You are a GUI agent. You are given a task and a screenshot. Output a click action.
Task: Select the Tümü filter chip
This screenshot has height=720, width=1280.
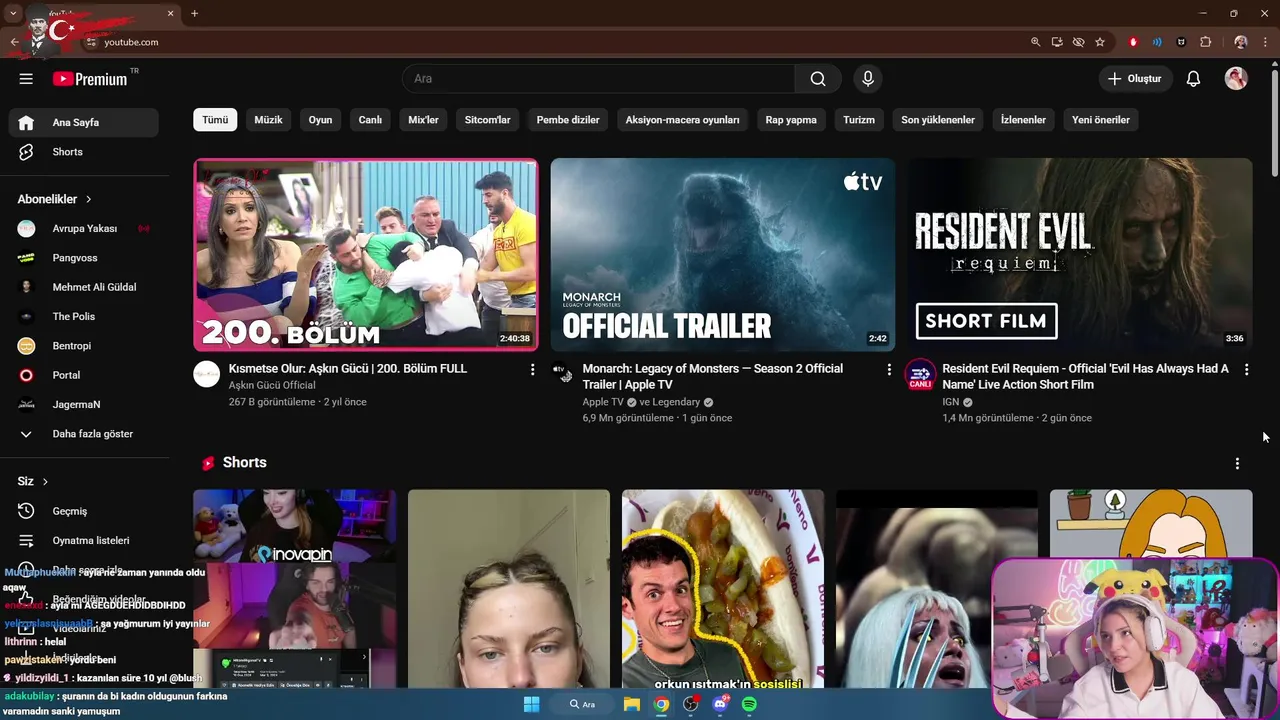pyautogui.click(x=215, y=120)
